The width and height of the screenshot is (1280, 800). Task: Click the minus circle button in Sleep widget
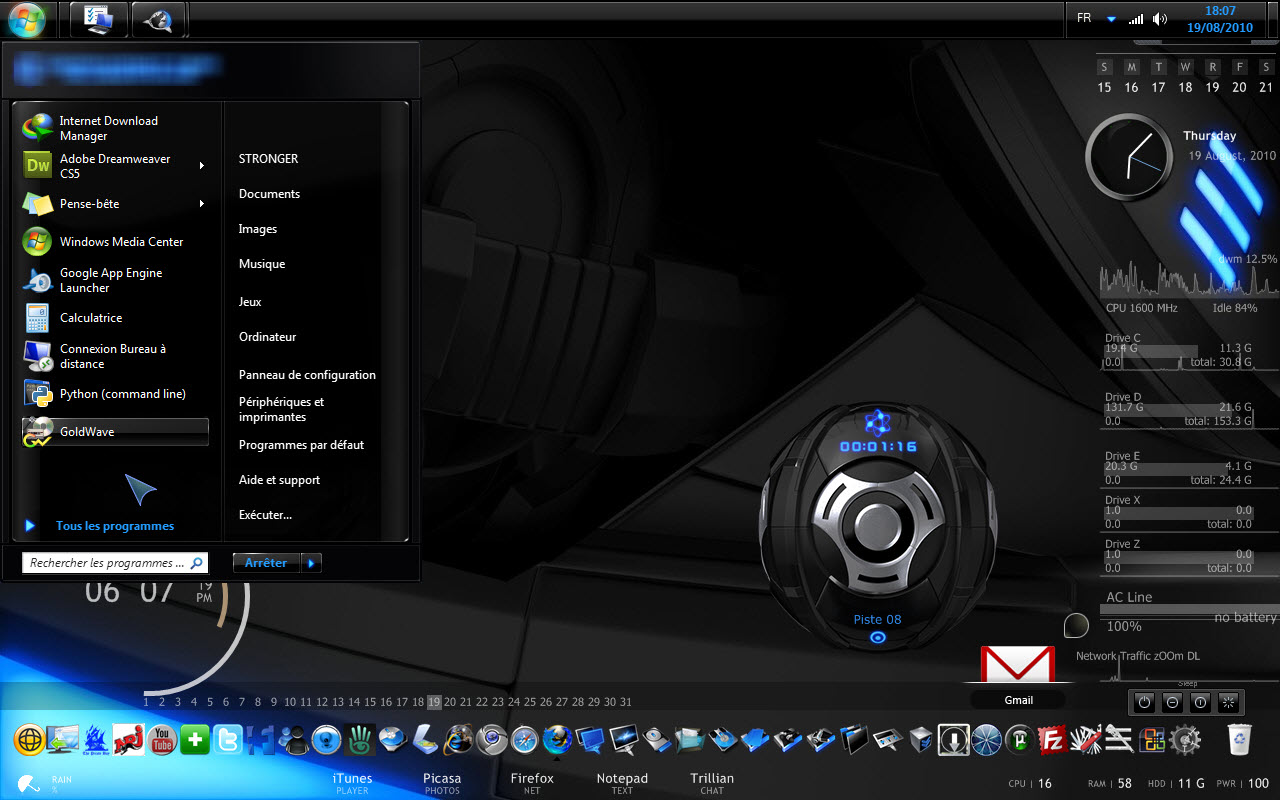(x=1172, y=702)
